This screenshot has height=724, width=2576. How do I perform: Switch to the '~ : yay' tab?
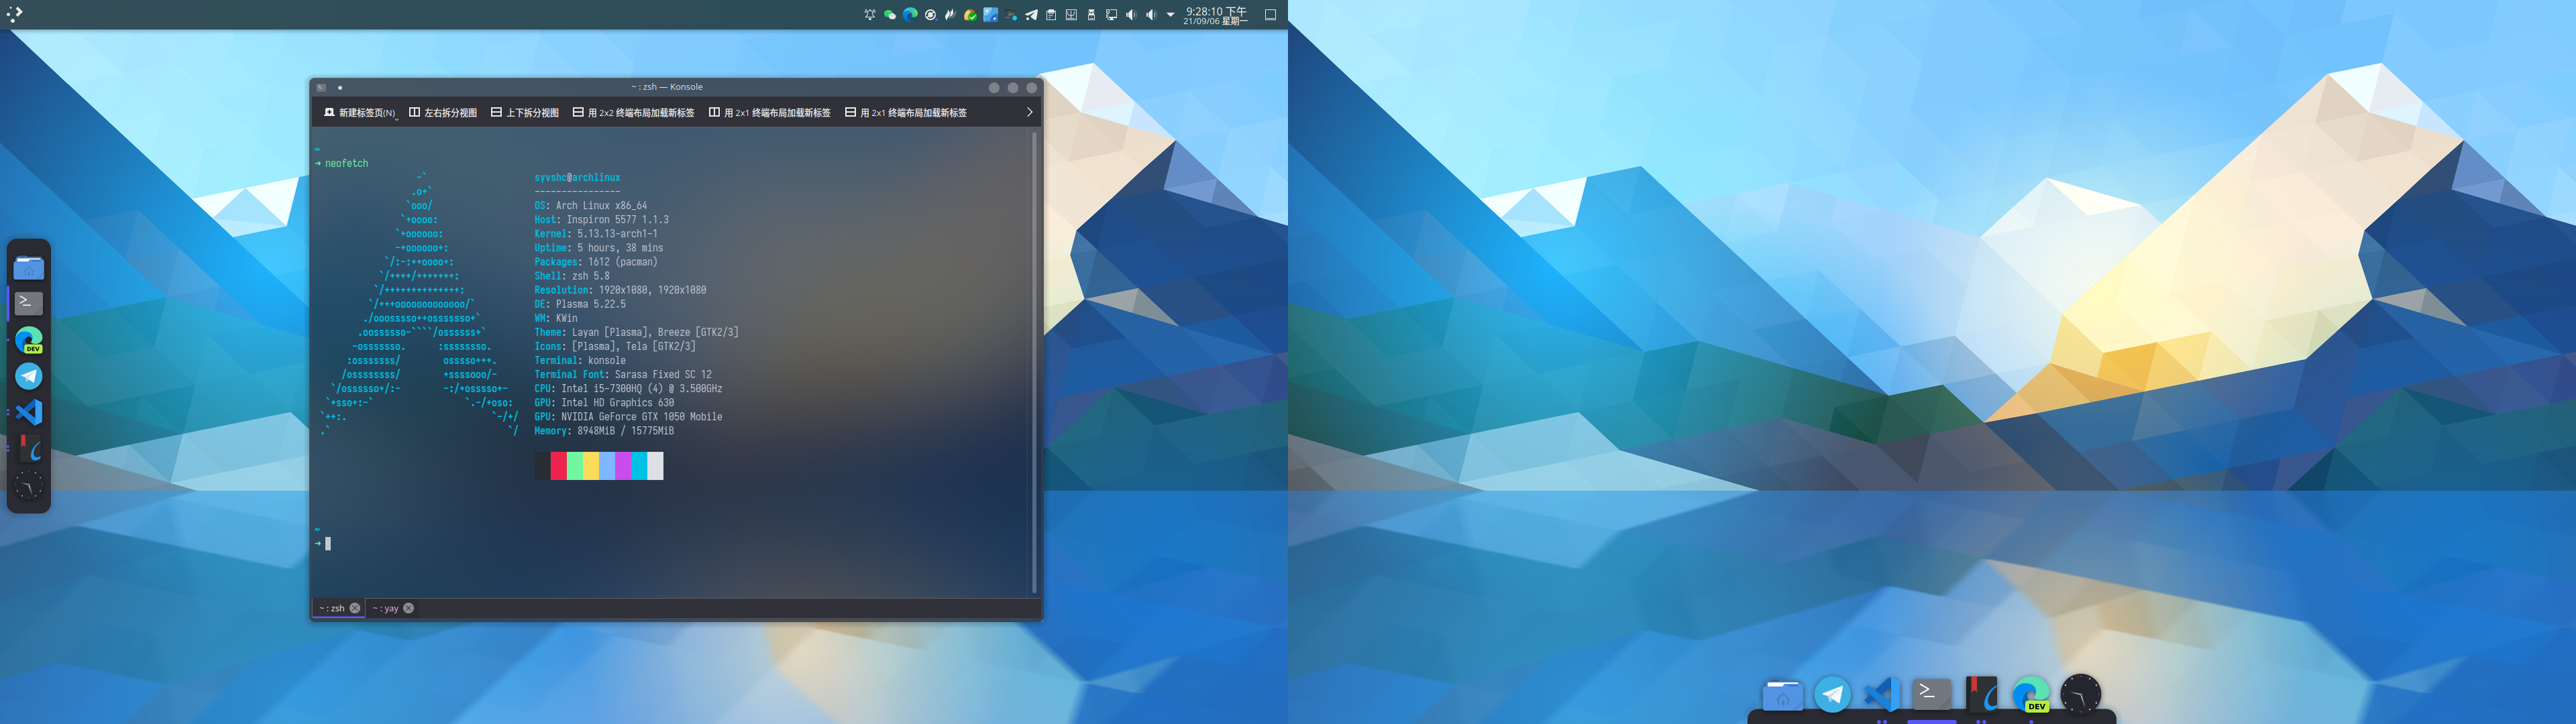pos(386,608)
